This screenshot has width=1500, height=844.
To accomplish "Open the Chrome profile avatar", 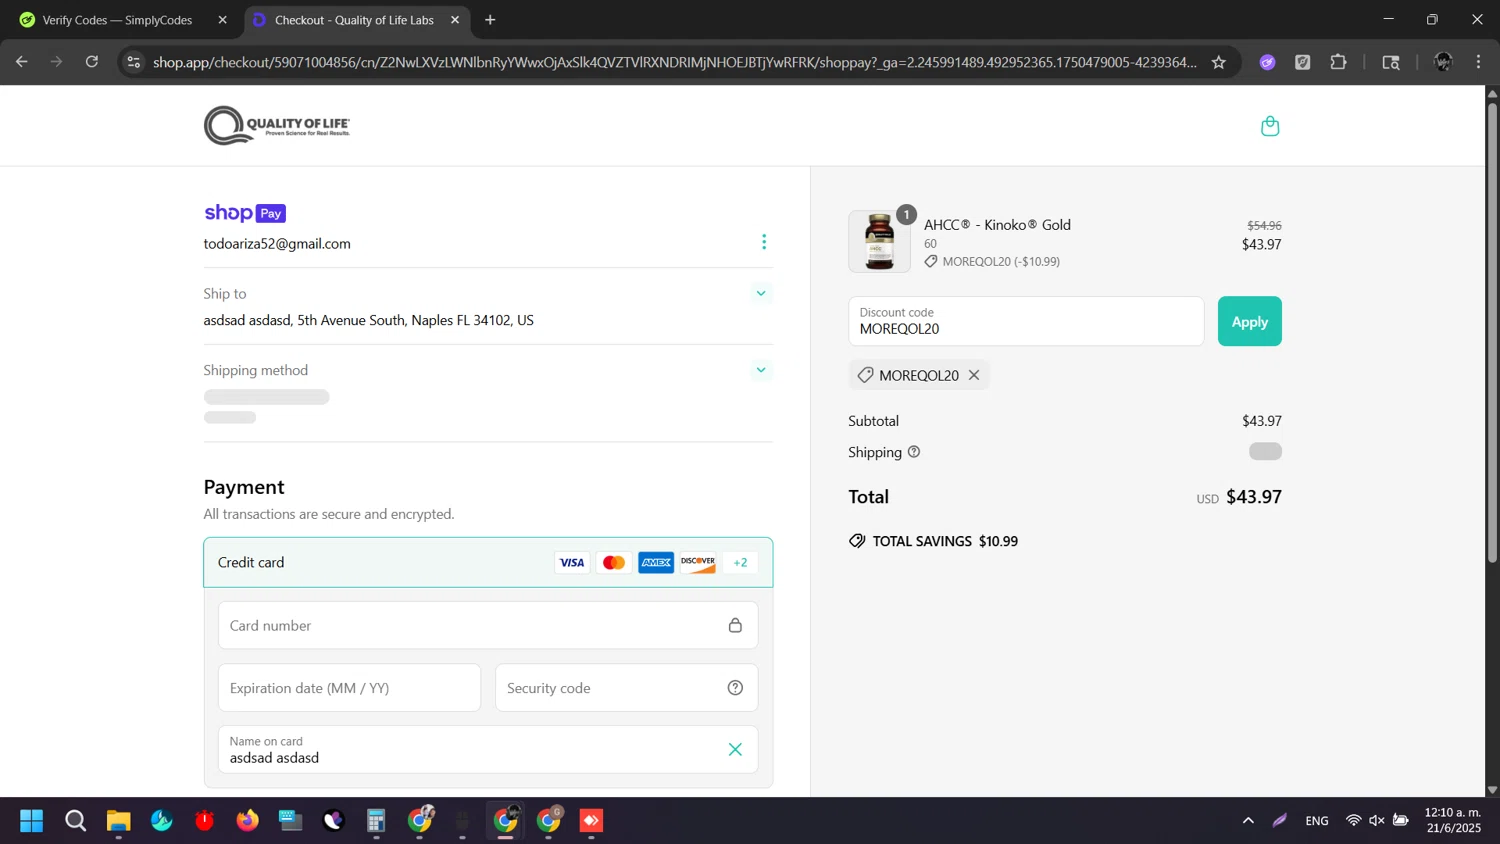I will (1443, 62).
